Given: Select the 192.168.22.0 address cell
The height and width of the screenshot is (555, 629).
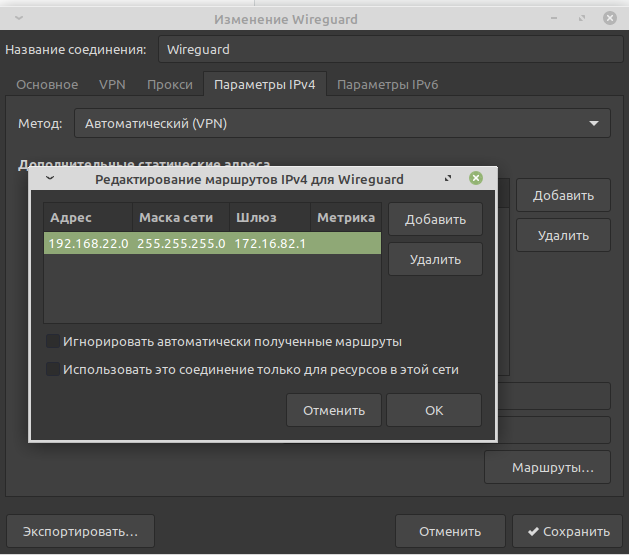Looking at the screenshot, I should [x=88, y=243].
